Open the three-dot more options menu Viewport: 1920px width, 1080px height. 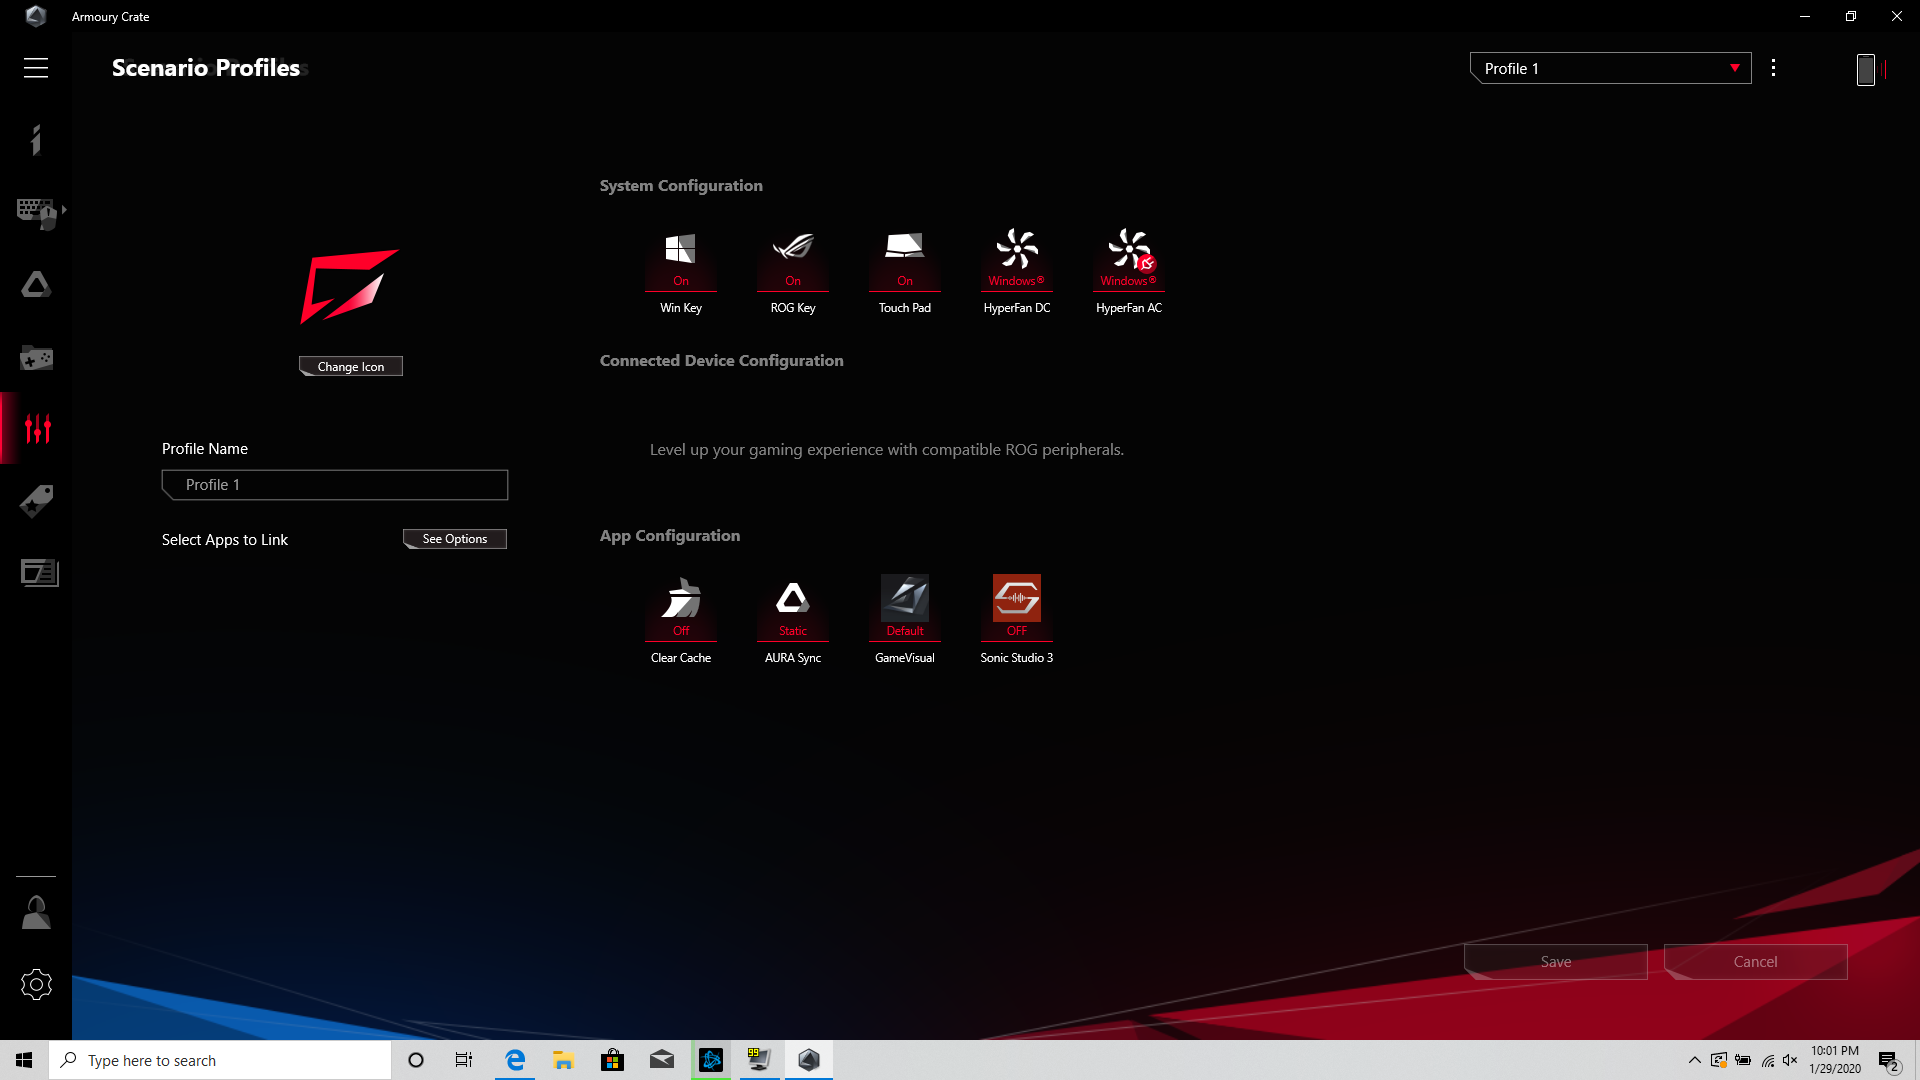click(x=1773, y=68)
